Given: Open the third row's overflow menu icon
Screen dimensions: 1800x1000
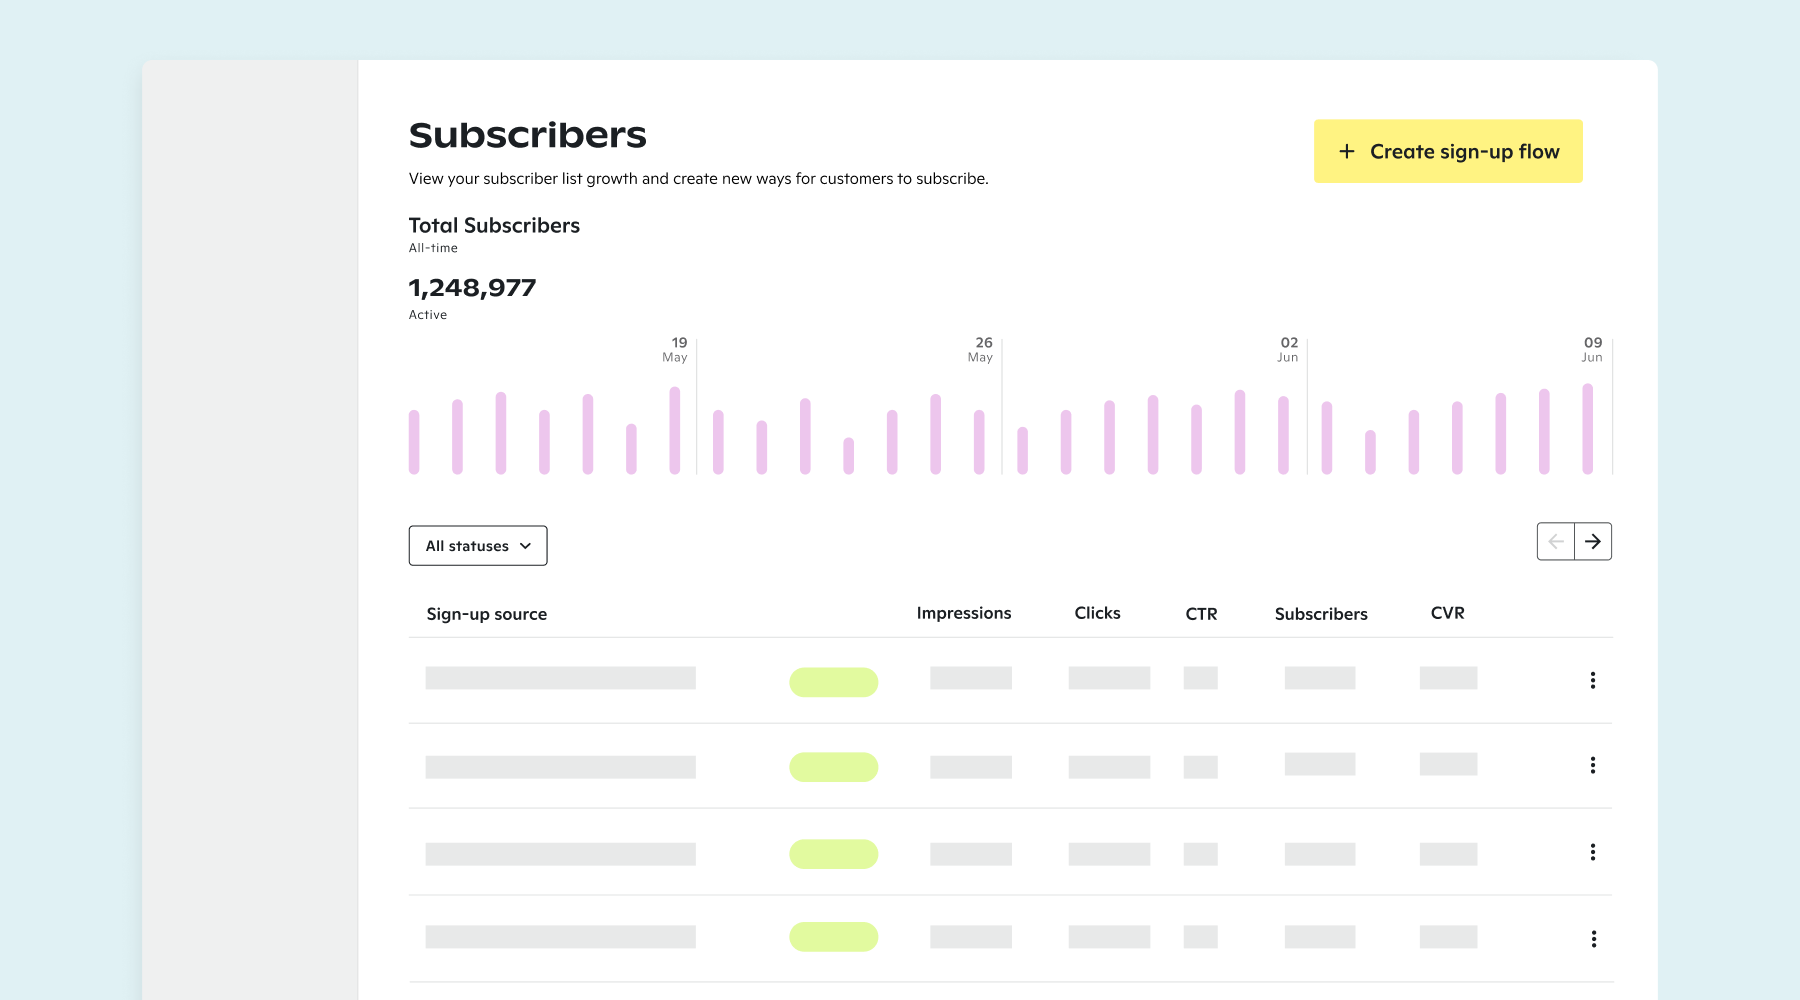Looking at the screenshot, I should click(1593, 853).
